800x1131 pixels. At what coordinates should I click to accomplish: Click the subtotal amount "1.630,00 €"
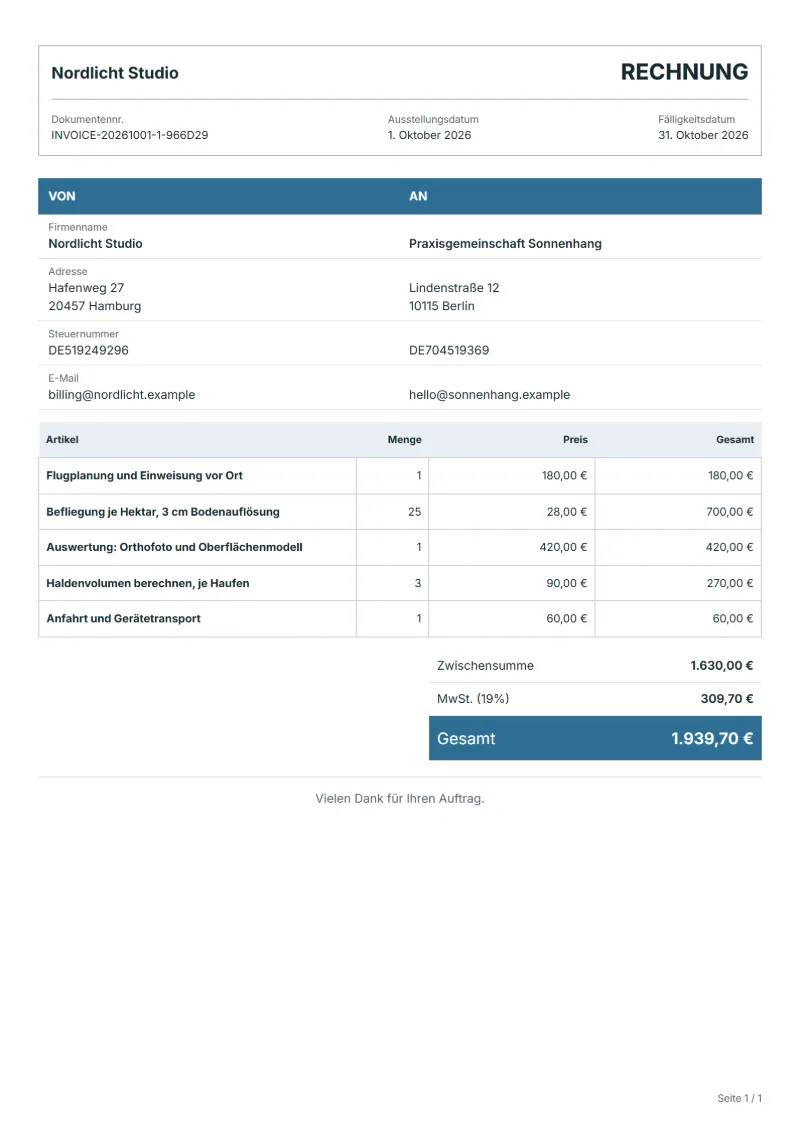point(721,666)
